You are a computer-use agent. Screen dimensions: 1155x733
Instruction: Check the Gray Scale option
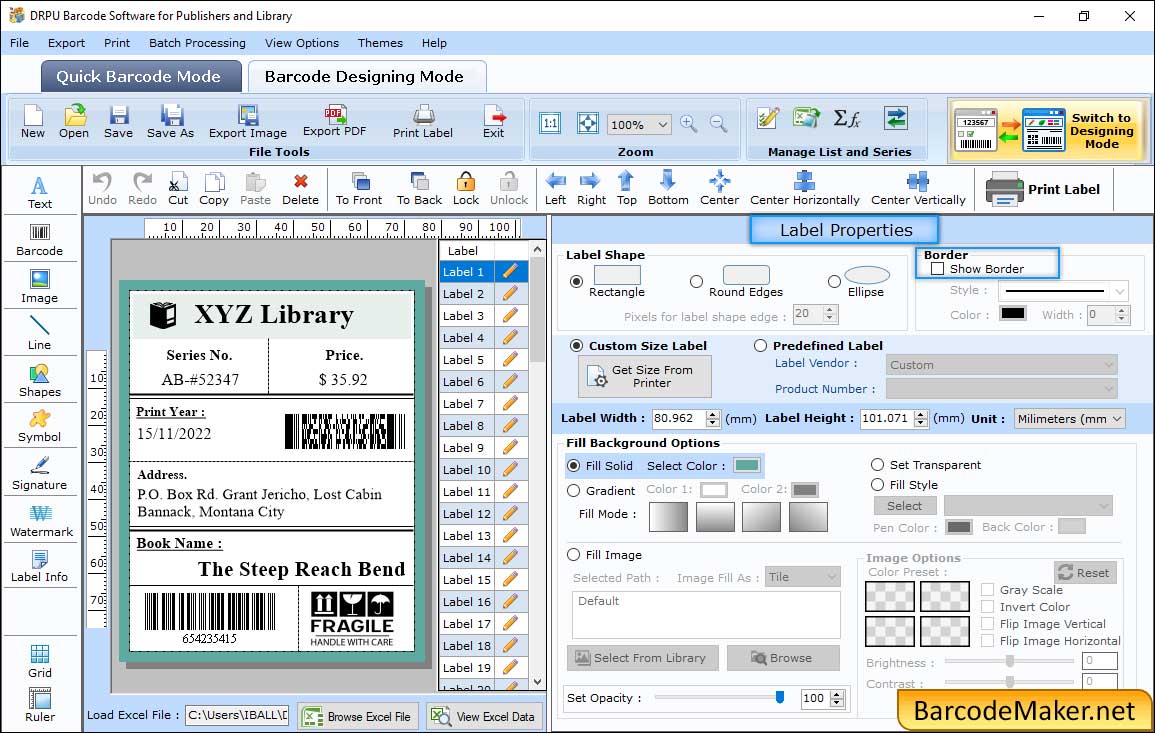(x=988, y=589)
